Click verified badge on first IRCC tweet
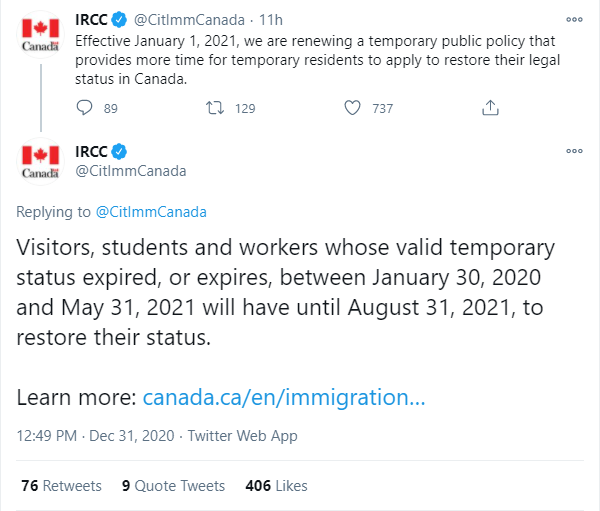The image size is (600, 511). [x=119, y=20]
